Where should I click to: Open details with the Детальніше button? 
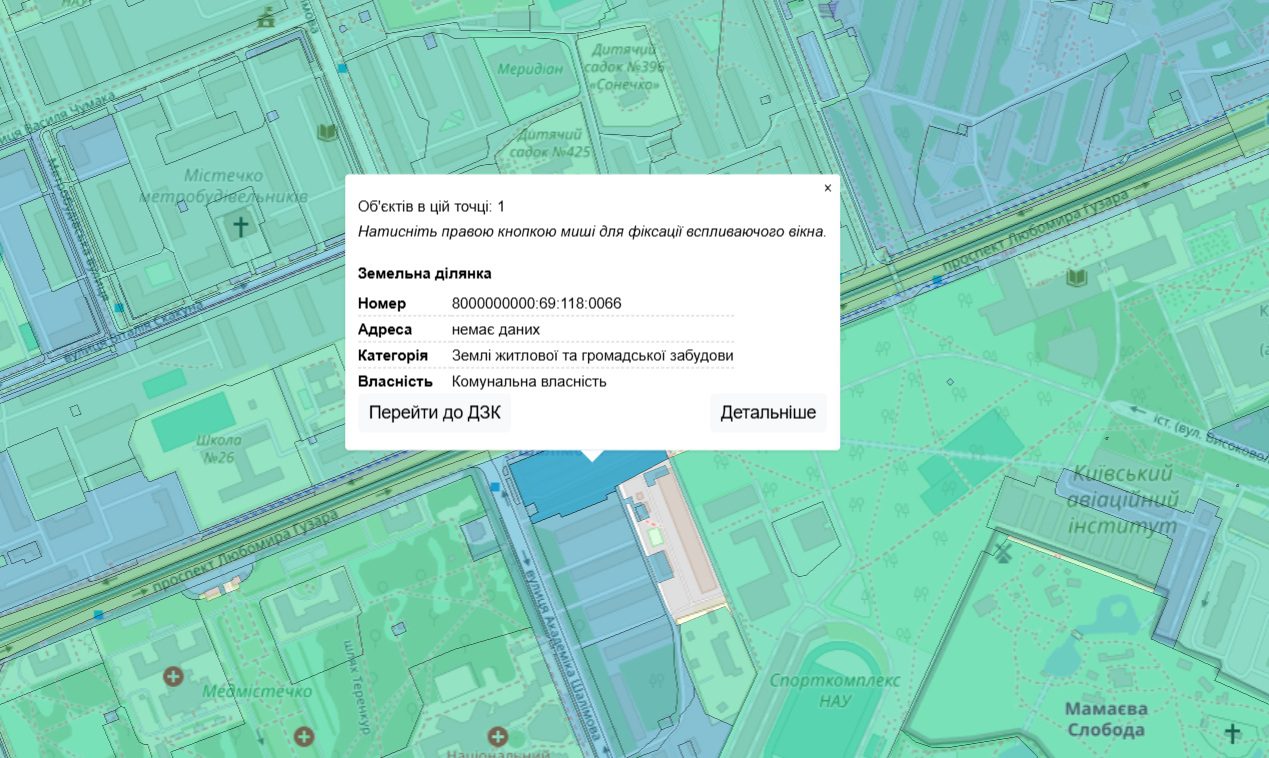[768, 413]
